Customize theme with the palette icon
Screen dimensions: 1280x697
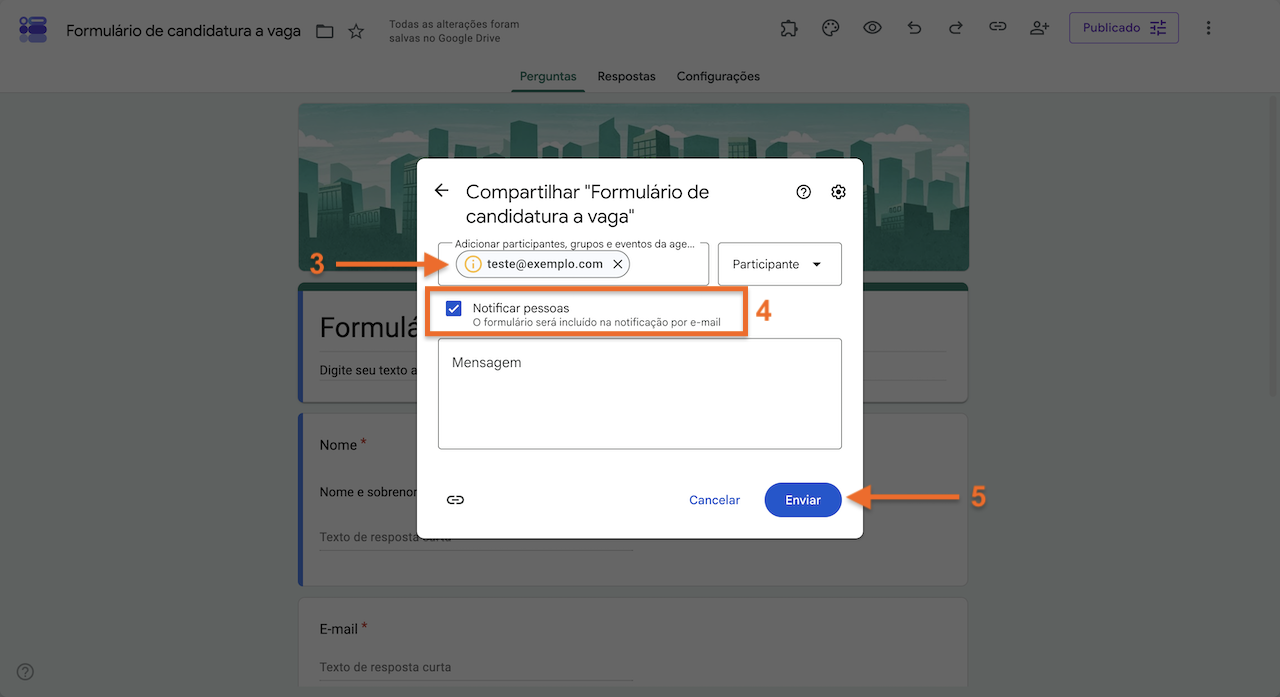click(x=830, y=28)
